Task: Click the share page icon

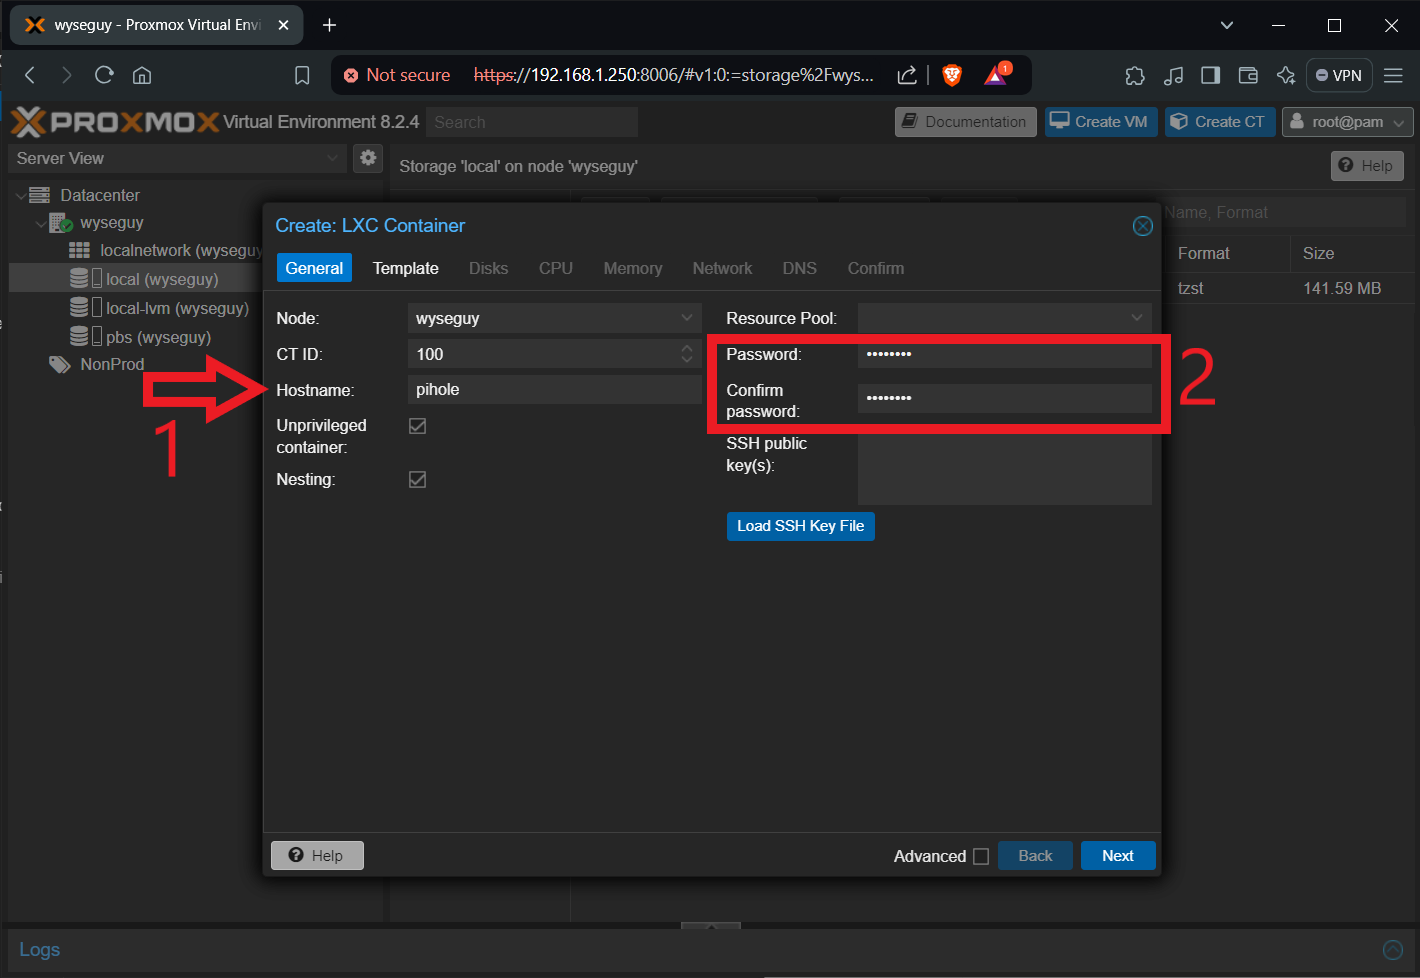Action: 907,75
